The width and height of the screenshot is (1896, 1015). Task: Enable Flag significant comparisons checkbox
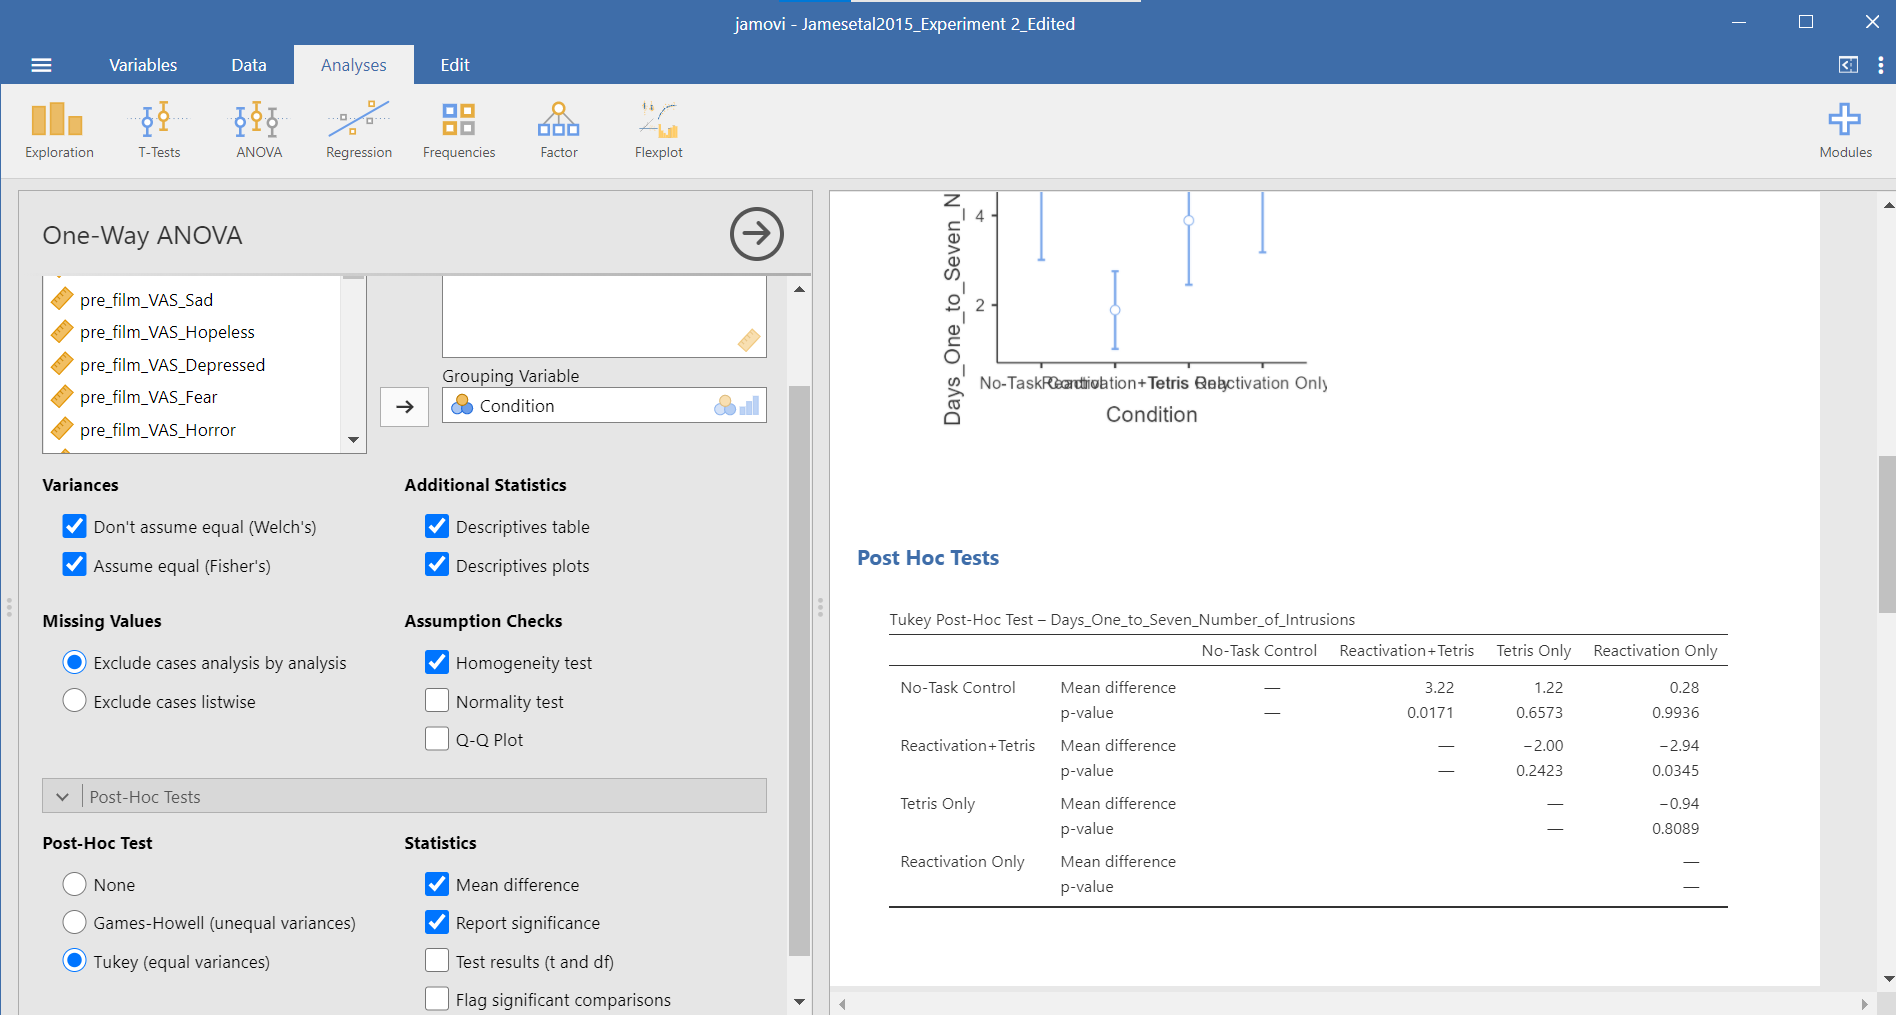click(x=437, y=999)
